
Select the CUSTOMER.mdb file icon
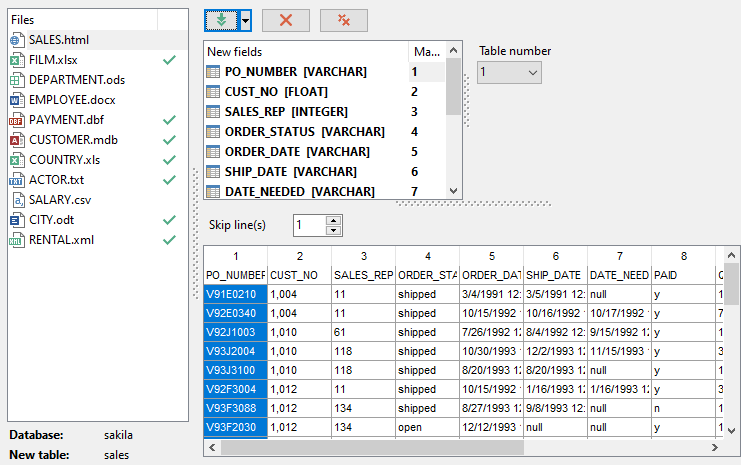(16, 140)
